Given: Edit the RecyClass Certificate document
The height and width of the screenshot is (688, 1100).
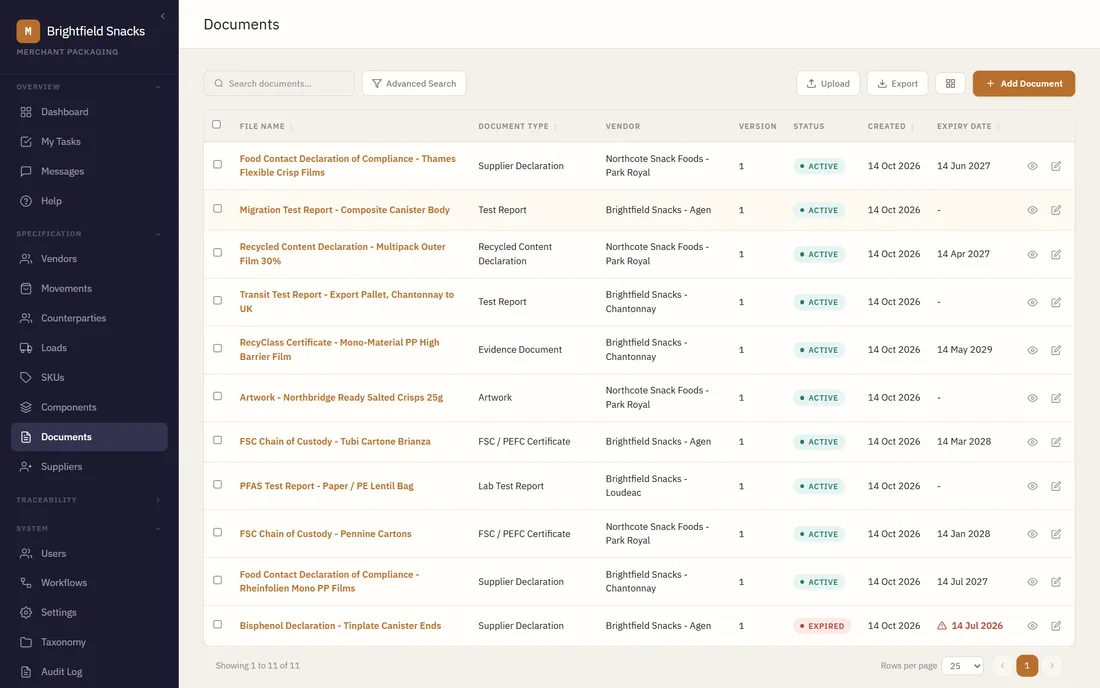Looking at the screenshot, I should (x=1056, y=350).
